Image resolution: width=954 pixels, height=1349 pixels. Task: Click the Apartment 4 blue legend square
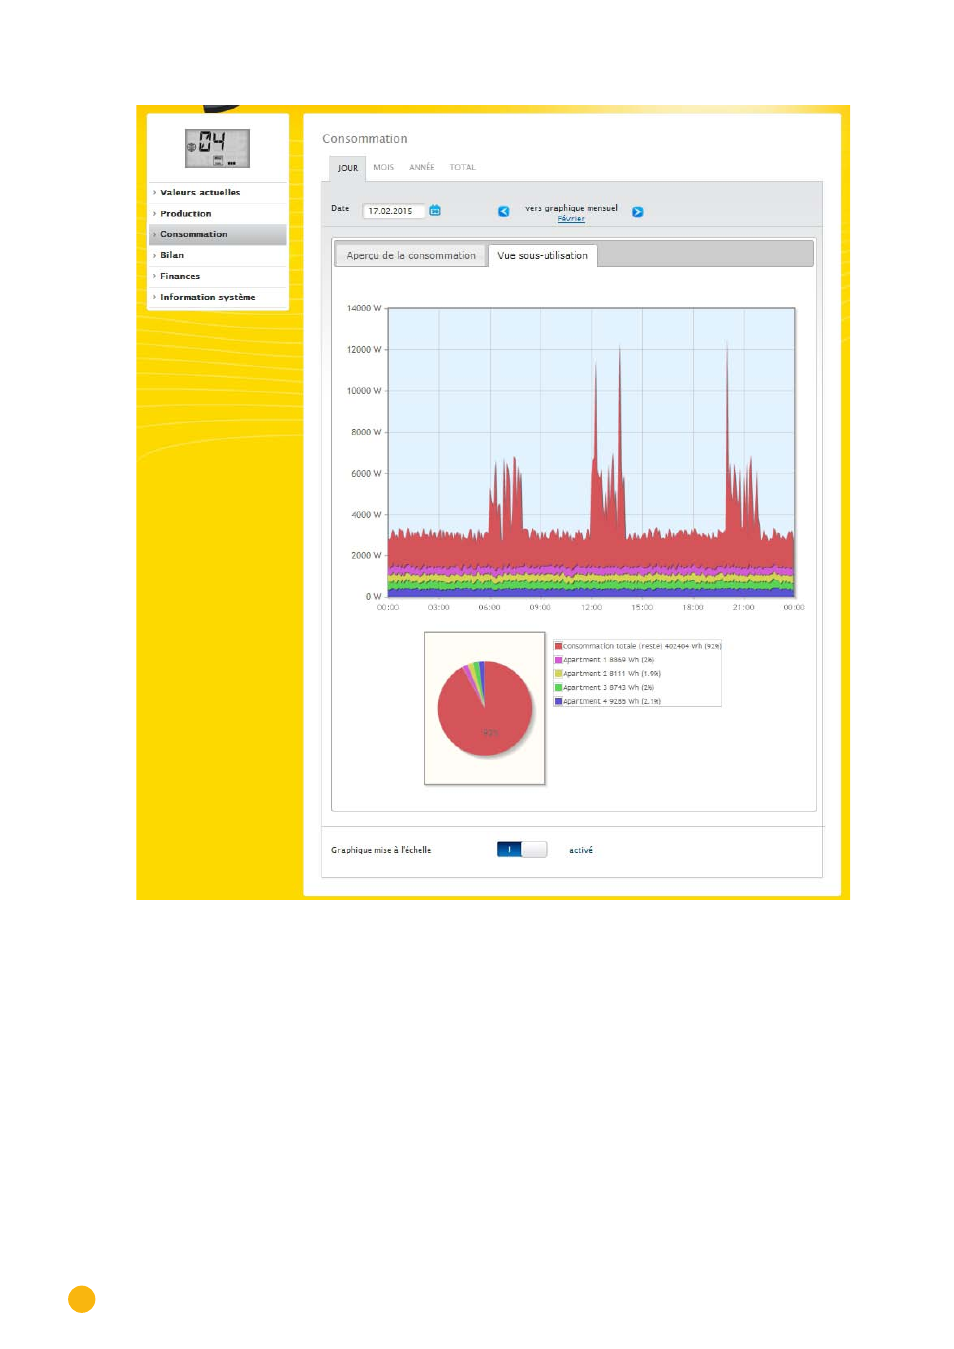(558, 701)
